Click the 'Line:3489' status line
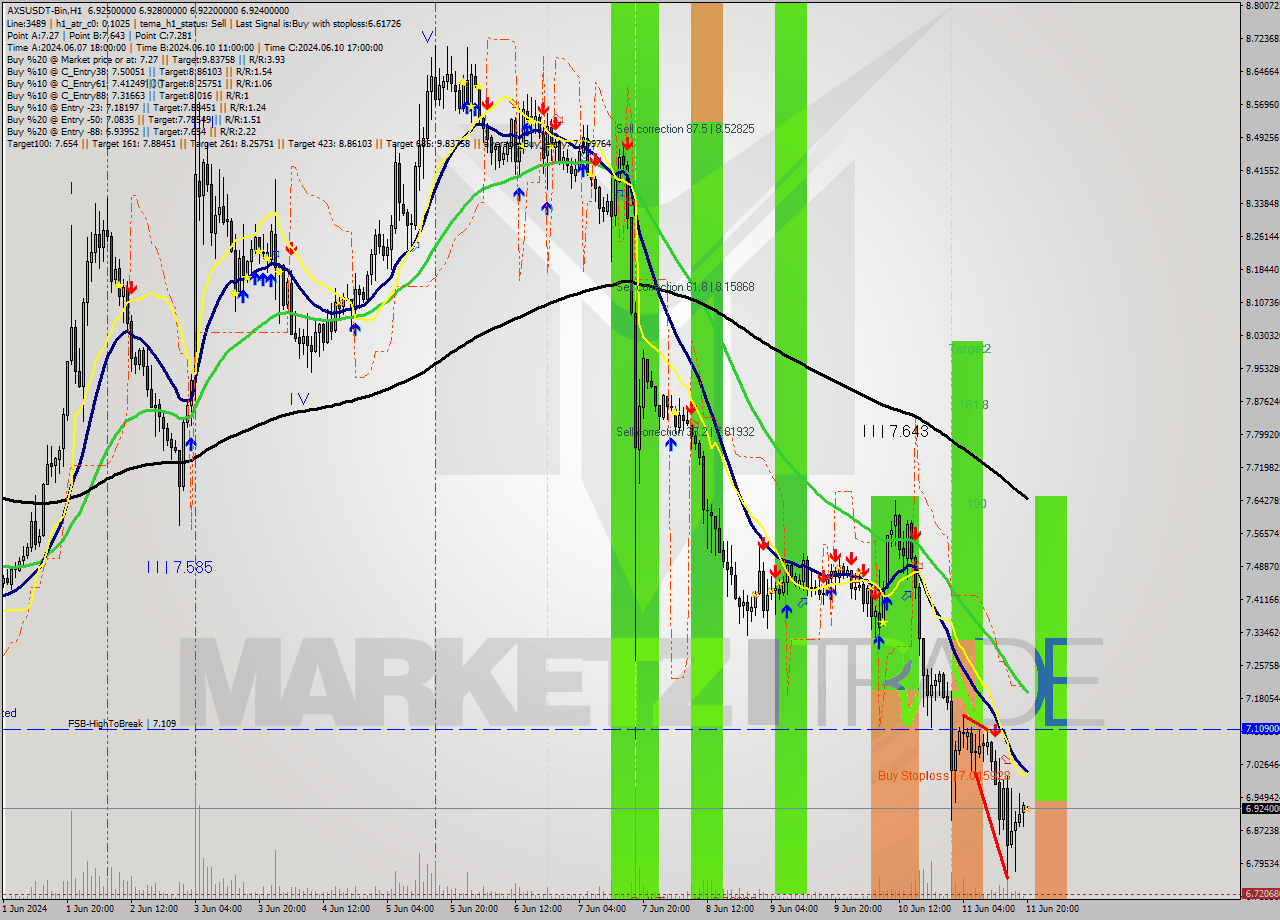The height and width of the screenshot is (920, 1280). click(204, 23)
